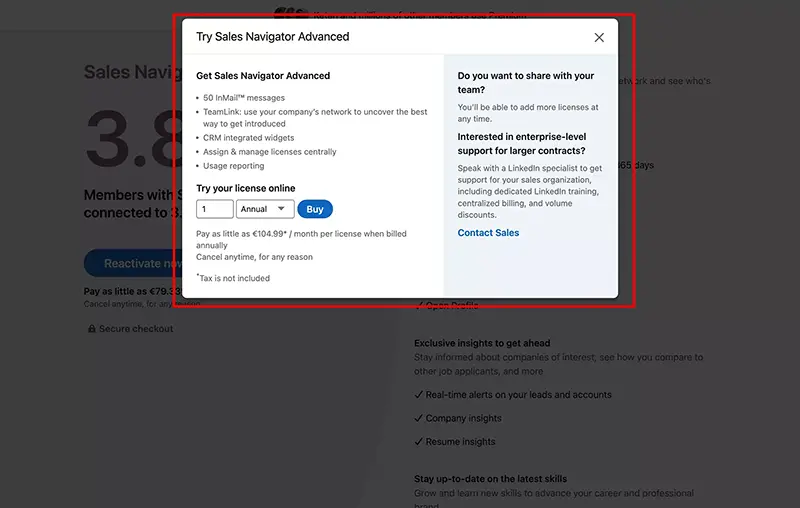The image size is (800, 508).
Task: Click 'Interested in enterprise-level support' heading
Action: coord(522,144)
